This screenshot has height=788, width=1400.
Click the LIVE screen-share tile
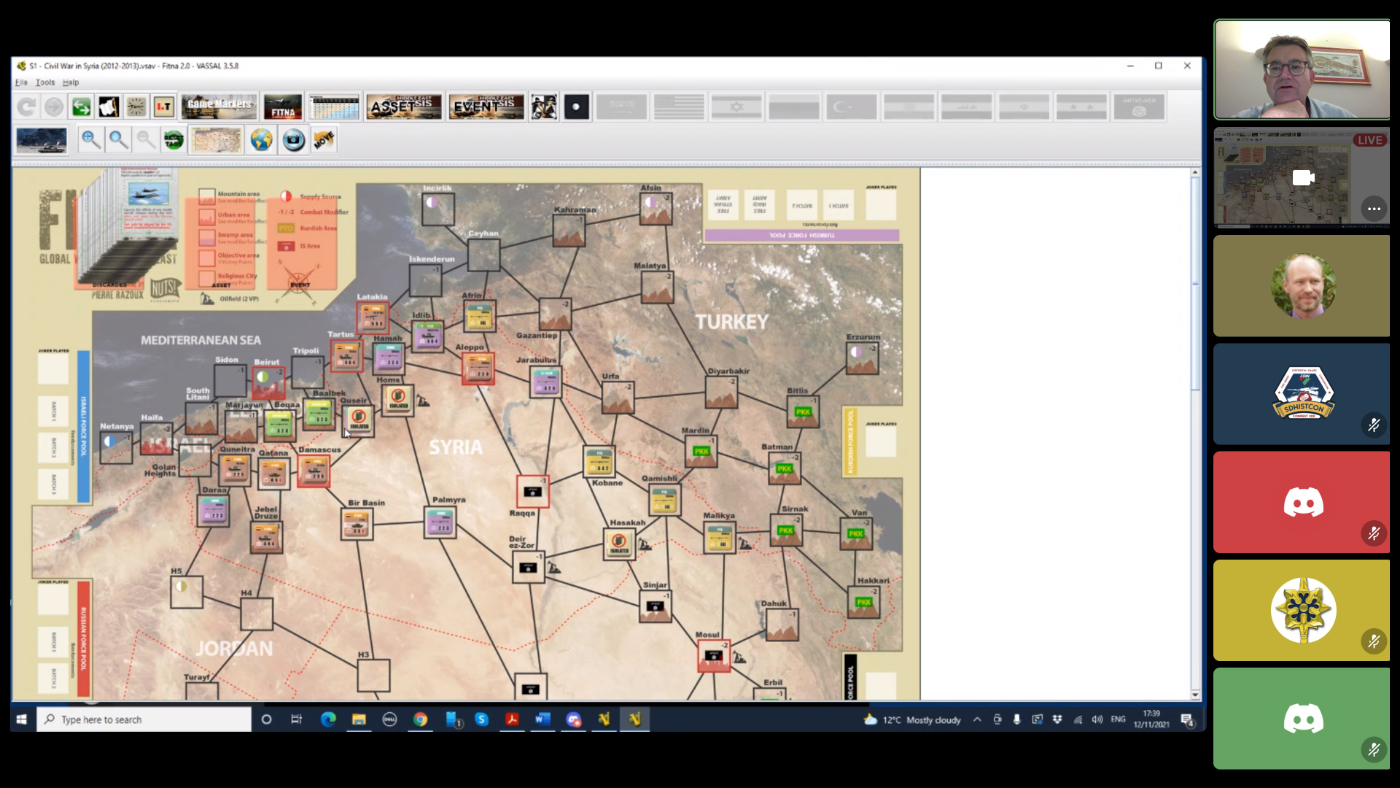1301,177
